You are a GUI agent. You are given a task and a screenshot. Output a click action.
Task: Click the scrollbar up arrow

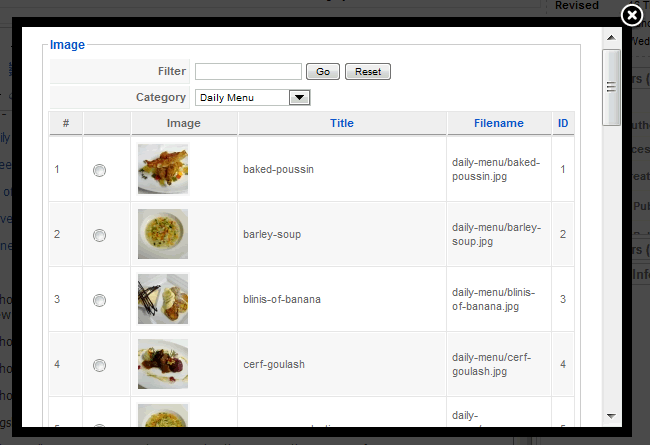click(x=611, y=38)
